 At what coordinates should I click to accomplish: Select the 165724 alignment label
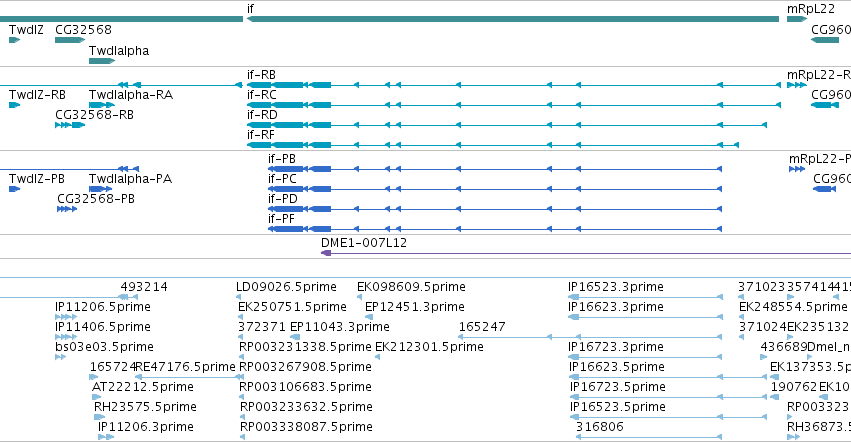coord(112,367)
